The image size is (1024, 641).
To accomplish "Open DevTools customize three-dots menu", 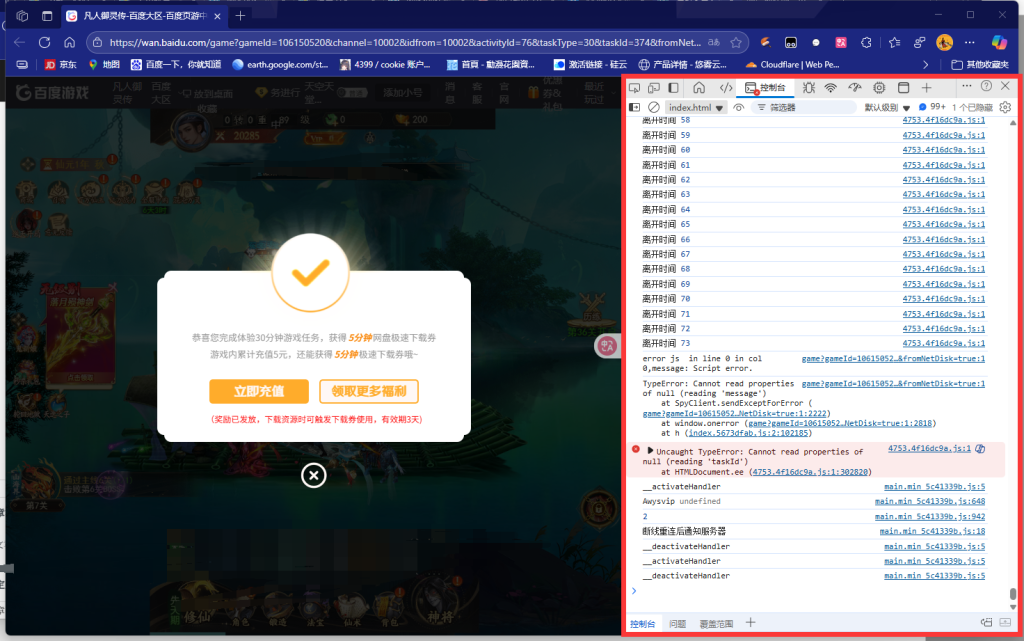I will coord(967,86).
